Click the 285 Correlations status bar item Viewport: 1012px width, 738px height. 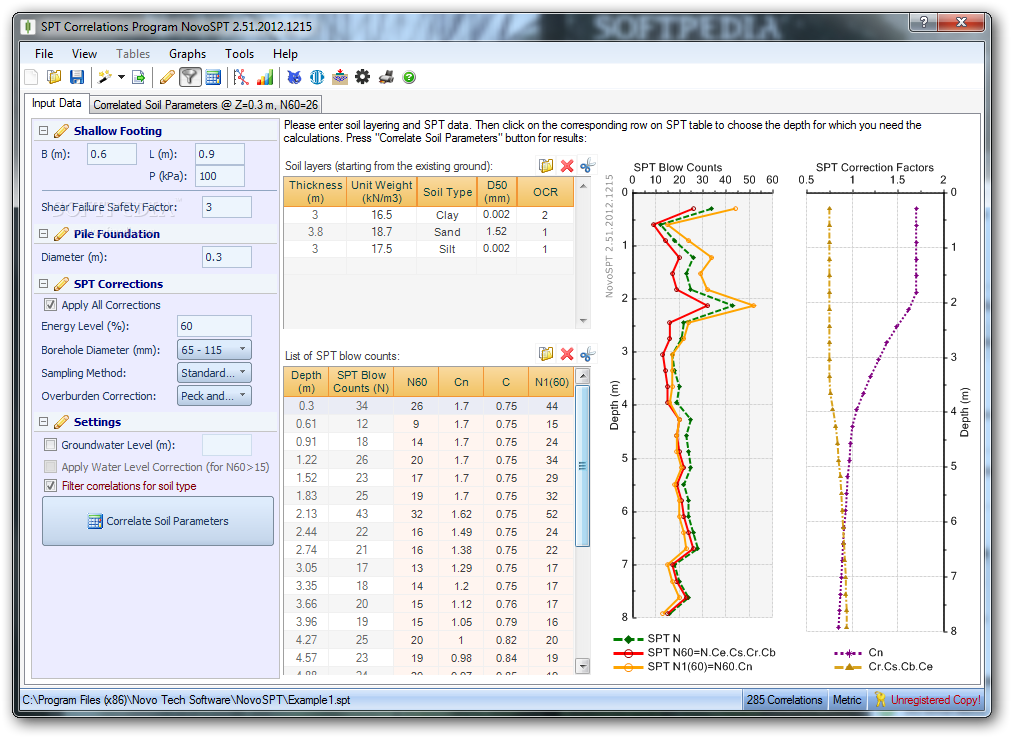[x=784, y=700]
